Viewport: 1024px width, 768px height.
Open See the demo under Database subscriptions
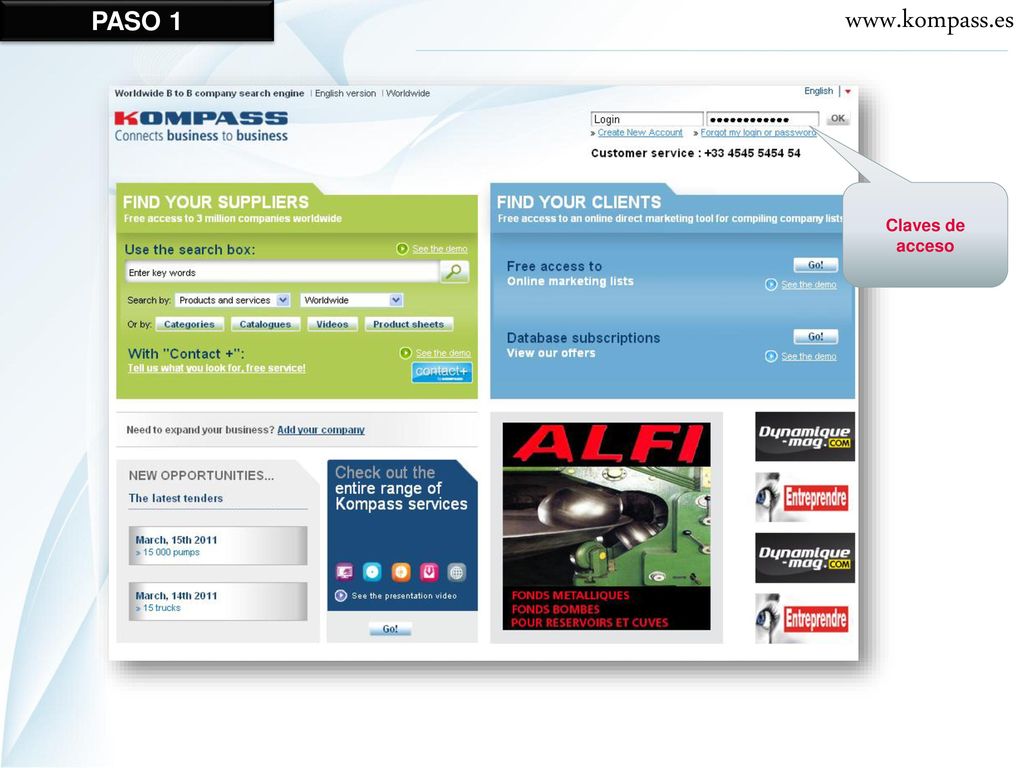[x=809, y=357]
